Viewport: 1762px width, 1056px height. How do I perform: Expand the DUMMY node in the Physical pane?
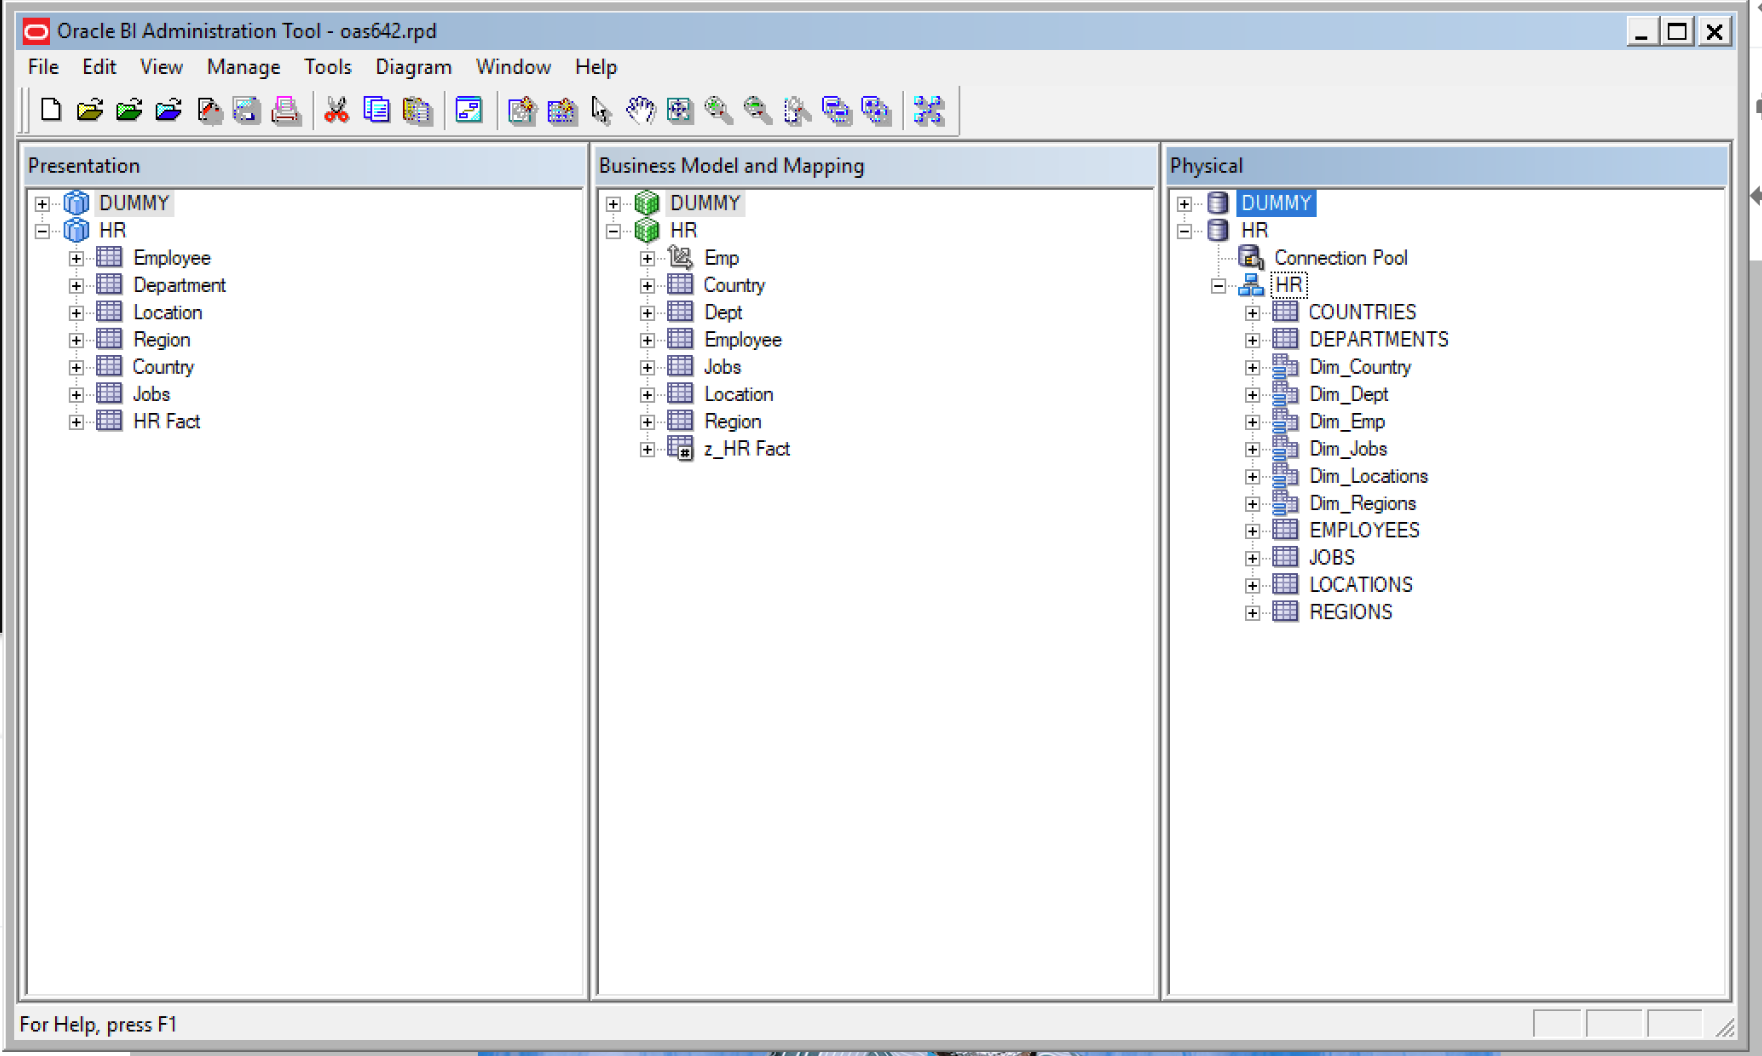click(x=1185, y=203)
